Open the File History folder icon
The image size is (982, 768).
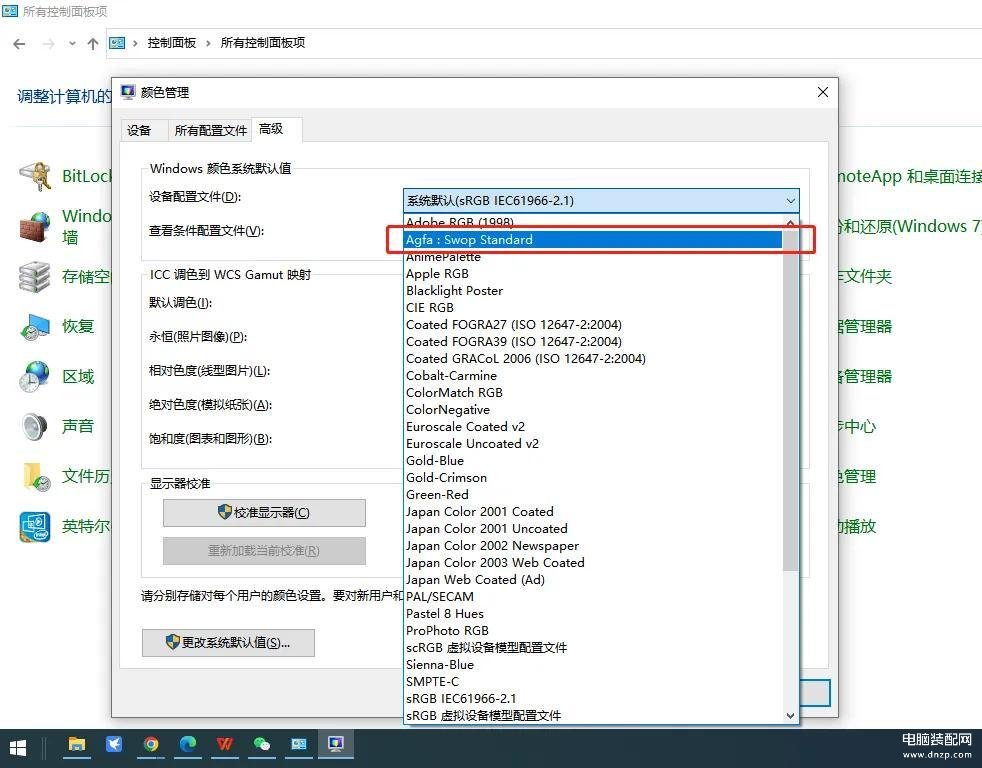[x=36, y=477]
